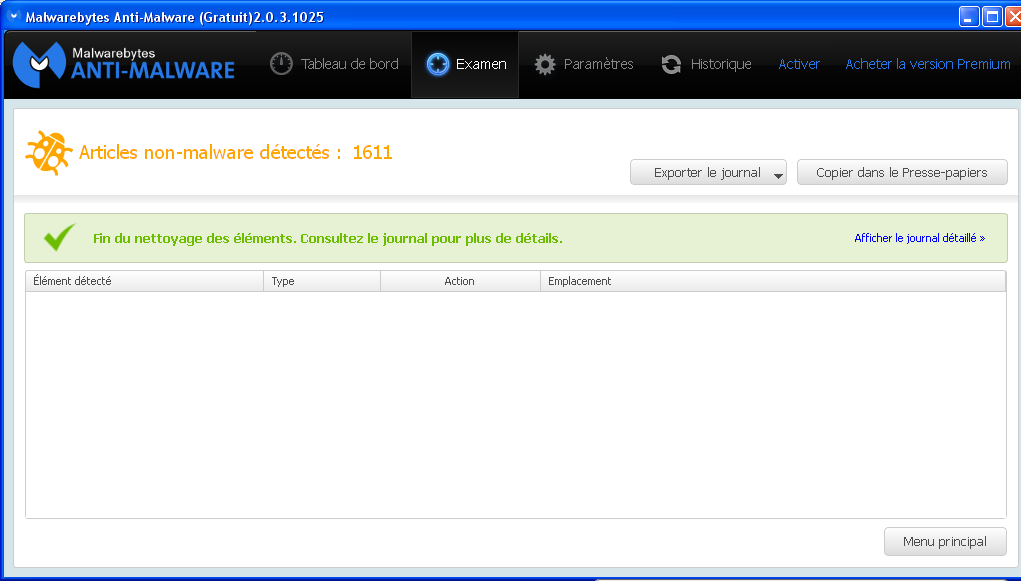The width and height of the screenshot is (1021, 581).
Task: Return via the Menu principal button
Action: coord(945,541)
